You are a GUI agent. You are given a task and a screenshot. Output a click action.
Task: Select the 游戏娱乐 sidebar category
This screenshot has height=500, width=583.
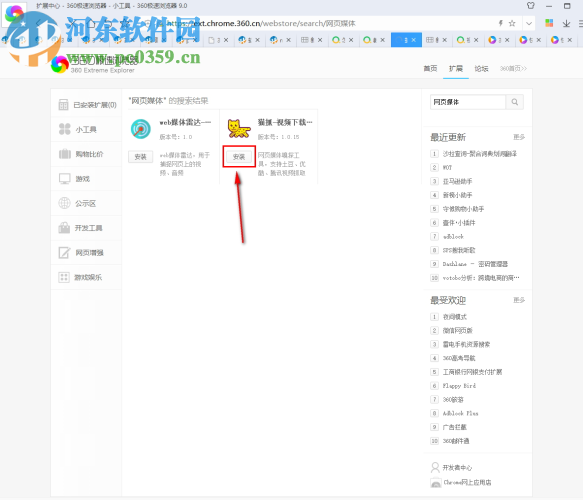pos(86,277)
